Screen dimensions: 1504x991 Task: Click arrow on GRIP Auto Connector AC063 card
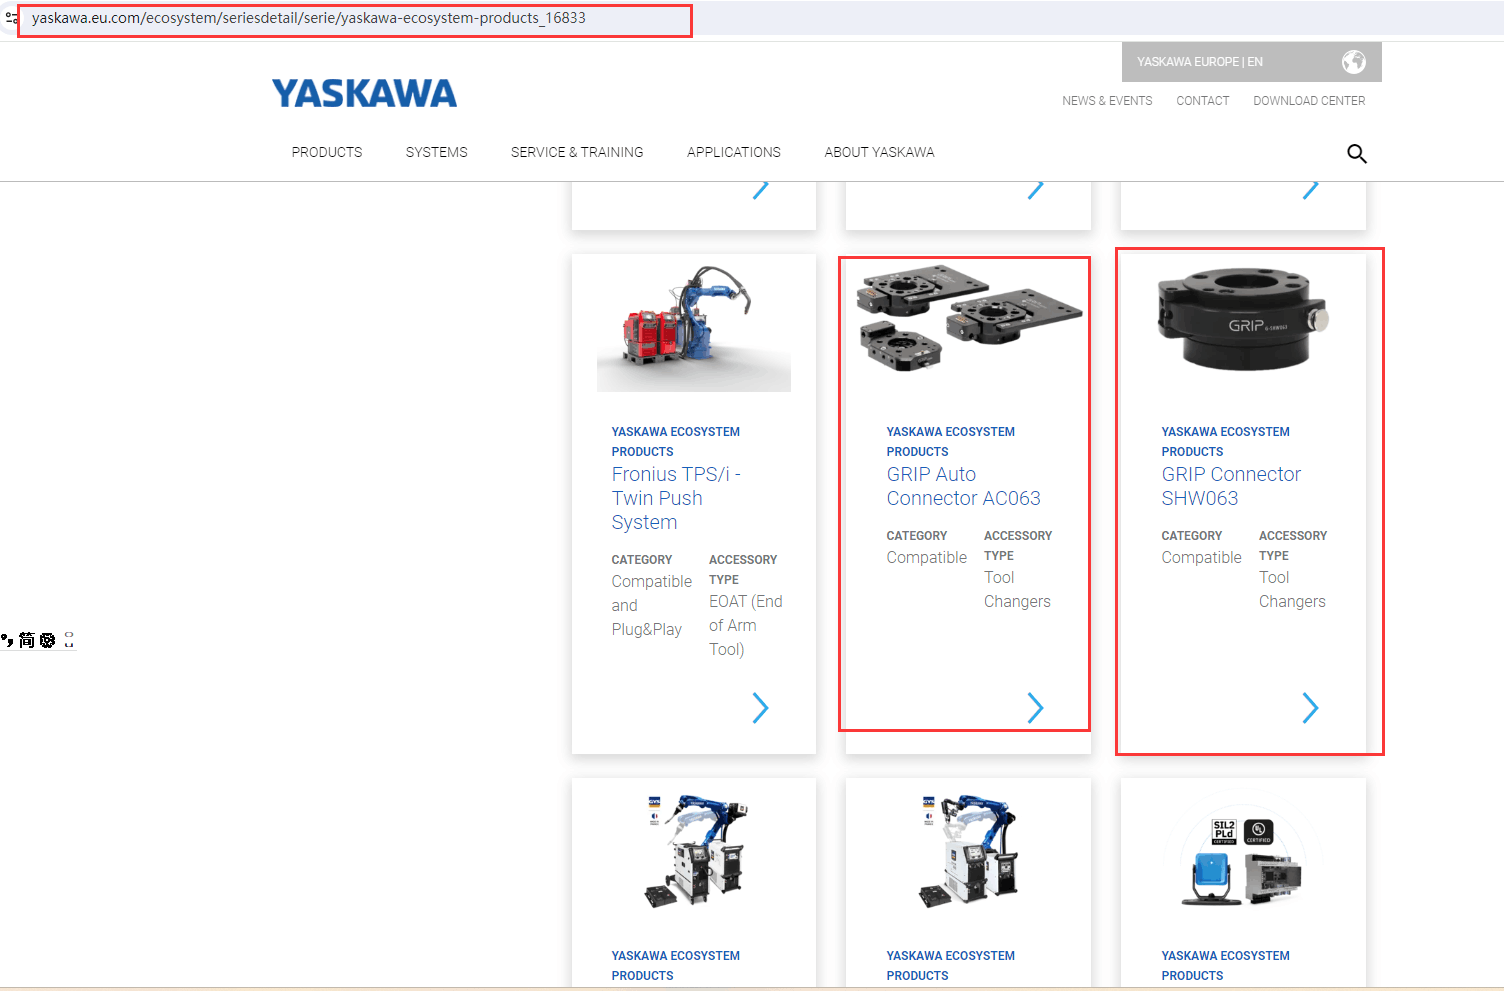click(1035, 708)
